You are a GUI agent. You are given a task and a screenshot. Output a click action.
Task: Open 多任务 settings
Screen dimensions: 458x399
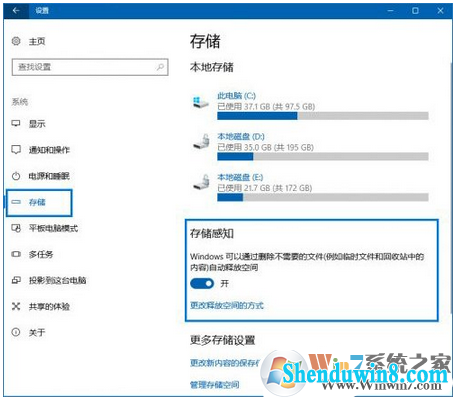click(x=41, y=254)
